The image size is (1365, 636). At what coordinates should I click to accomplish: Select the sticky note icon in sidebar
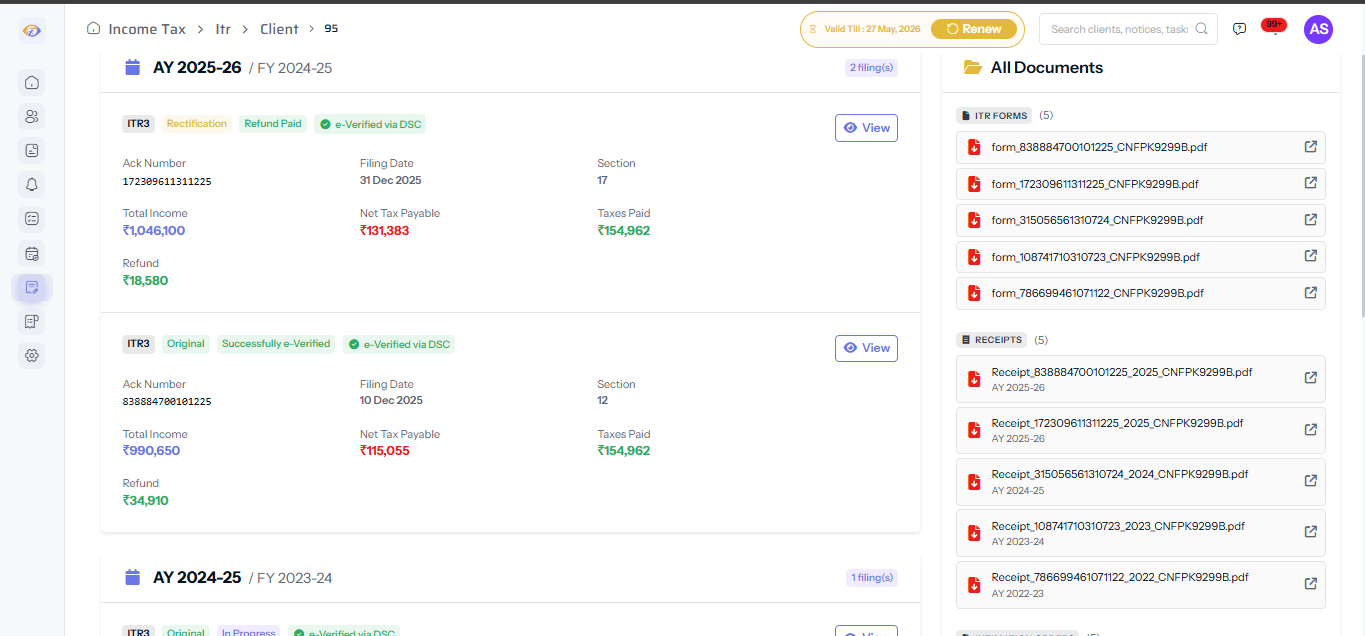coord(32,150)
